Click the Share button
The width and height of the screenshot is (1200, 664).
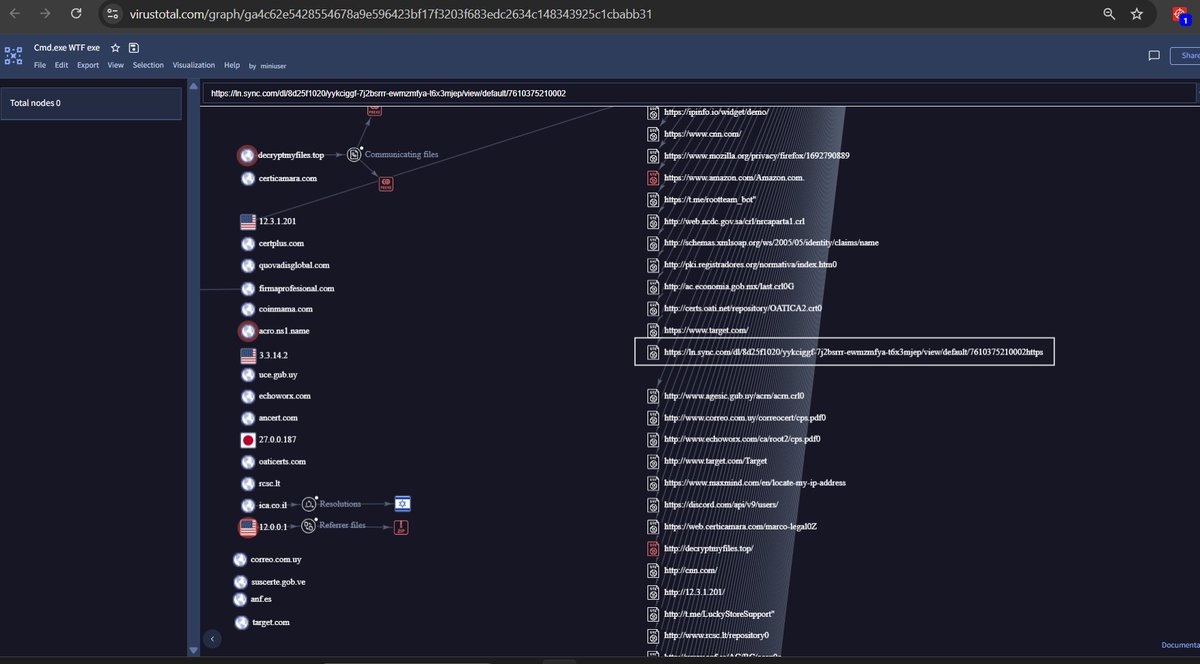coord(1185,56)
